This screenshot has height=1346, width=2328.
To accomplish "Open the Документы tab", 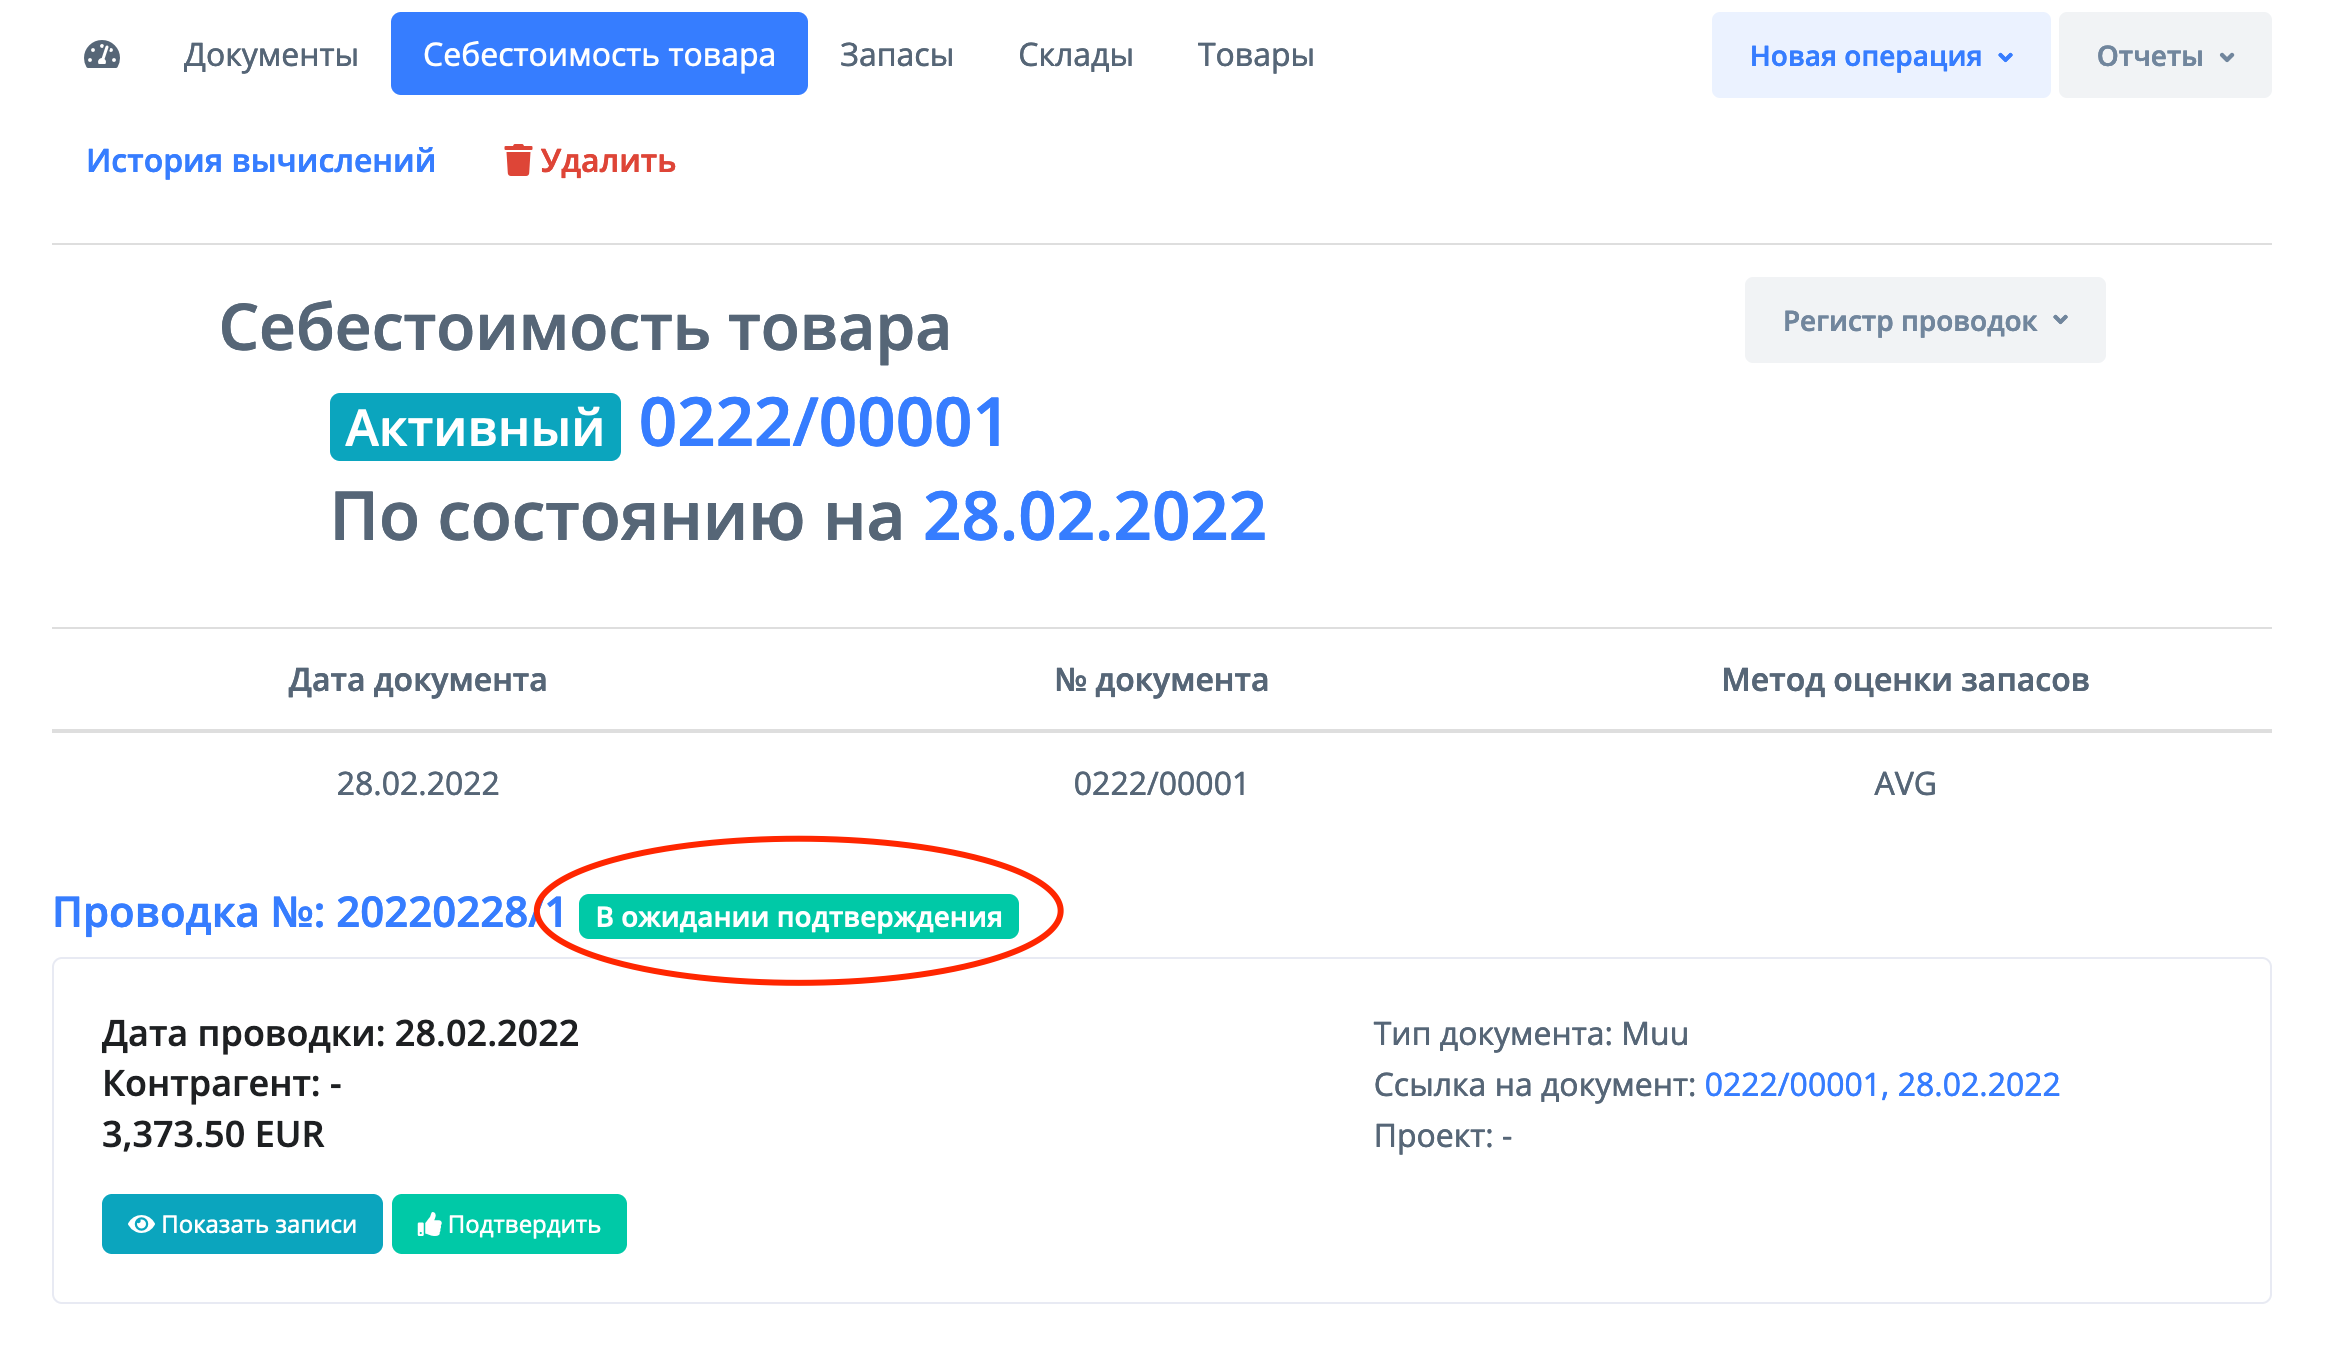I will (x=270, y=55).
